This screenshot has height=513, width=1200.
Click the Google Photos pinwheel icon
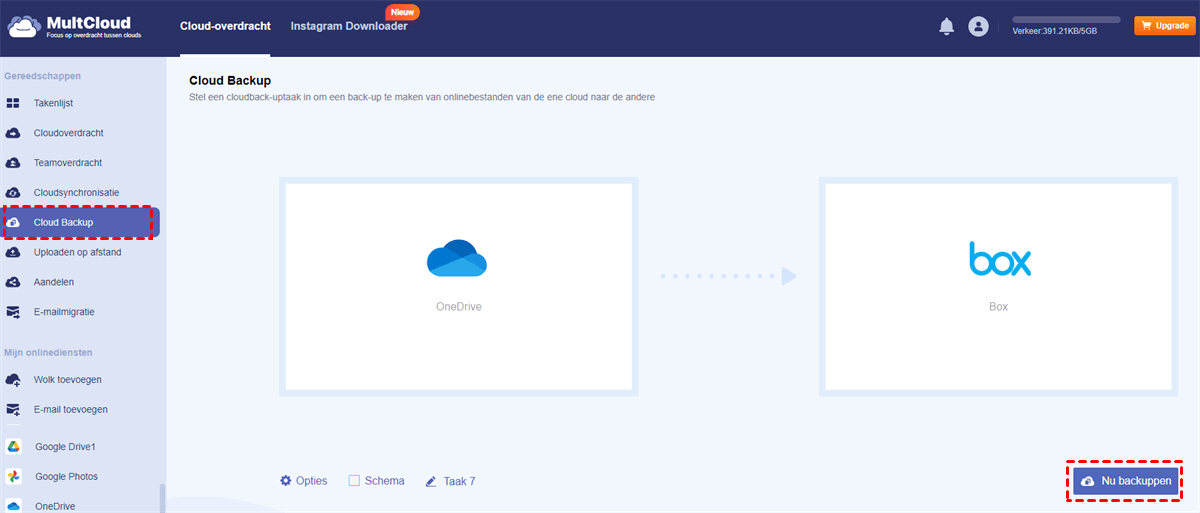(x=14, y=476)
